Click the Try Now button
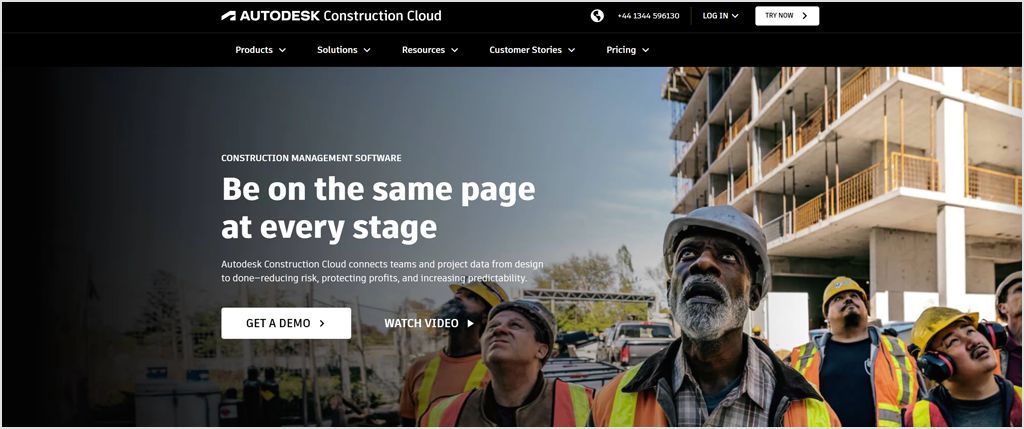This screenshot has width=1024, height=429. click(786, 16)
